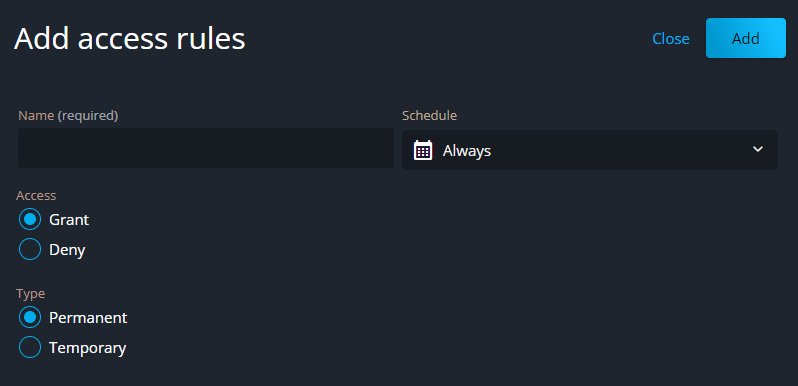Viewport: 798px width, 386px height.
Task: Click the Deny label text
Action: tap(67, 250)
